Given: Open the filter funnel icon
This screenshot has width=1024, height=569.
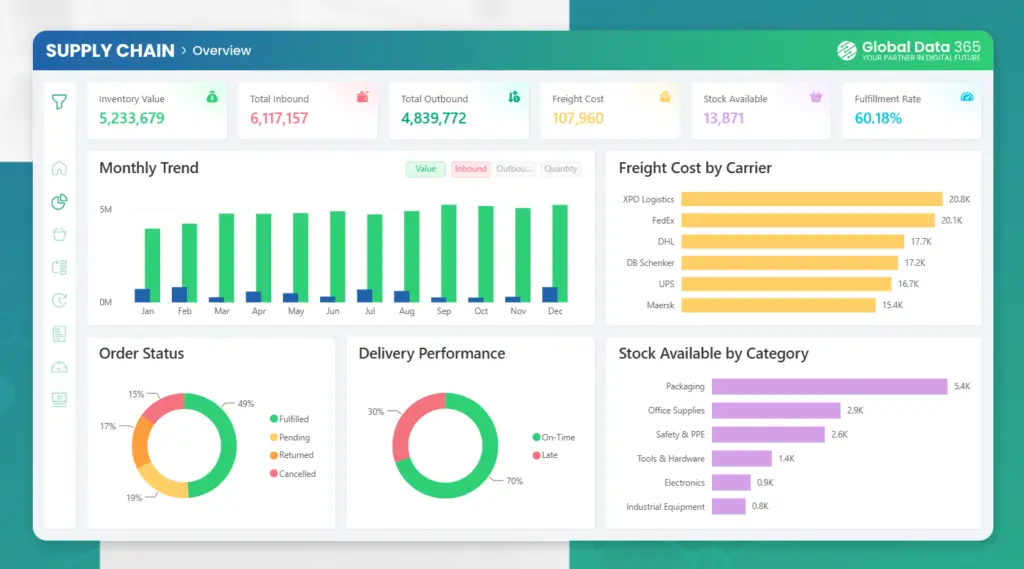Looking at the screenshot, I should coord(59,102).
